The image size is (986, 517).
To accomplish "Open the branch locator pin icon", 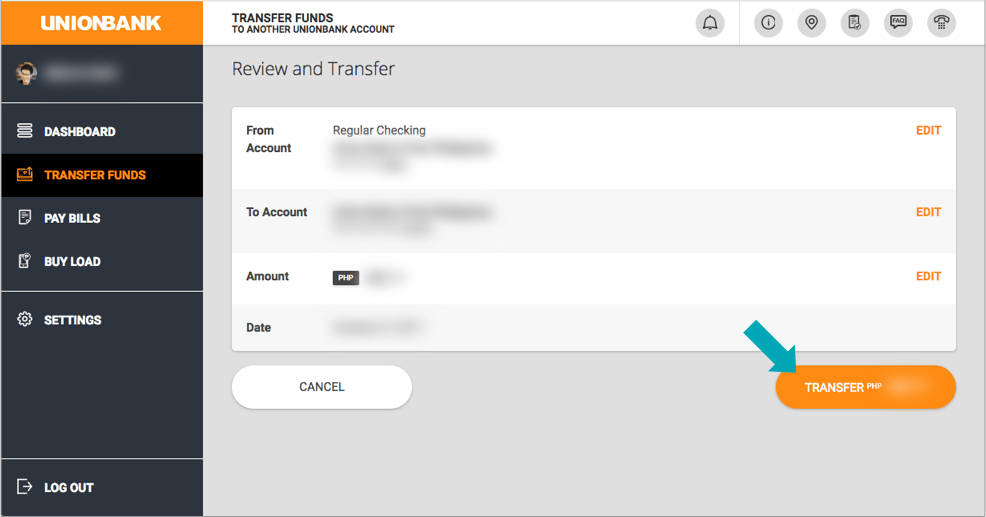I will tap(812, 23).
